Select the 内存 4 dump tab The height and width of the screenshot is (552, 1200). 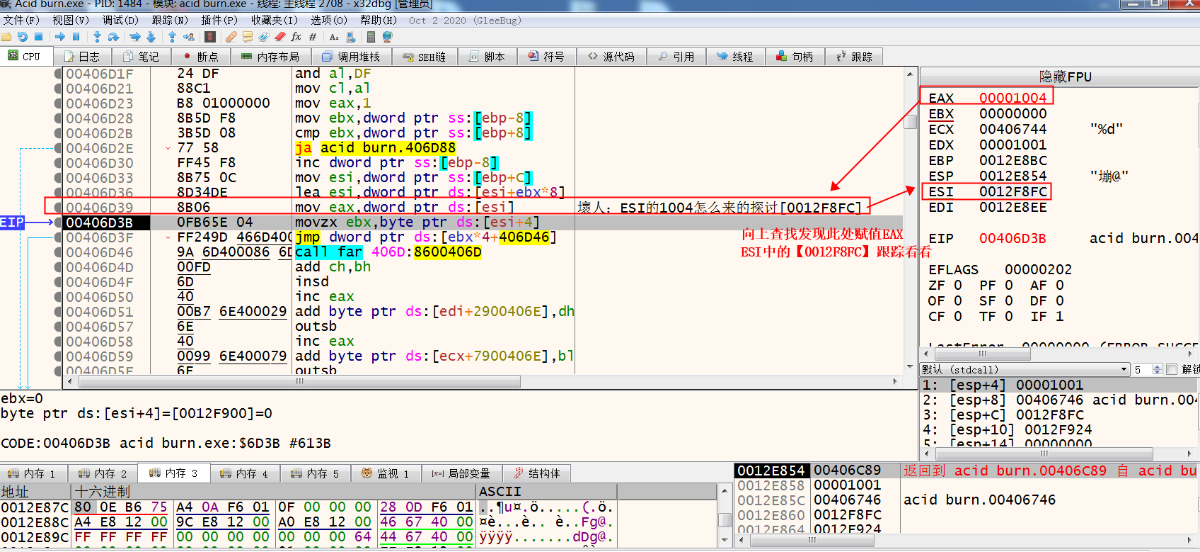click(x=244, y=473)
